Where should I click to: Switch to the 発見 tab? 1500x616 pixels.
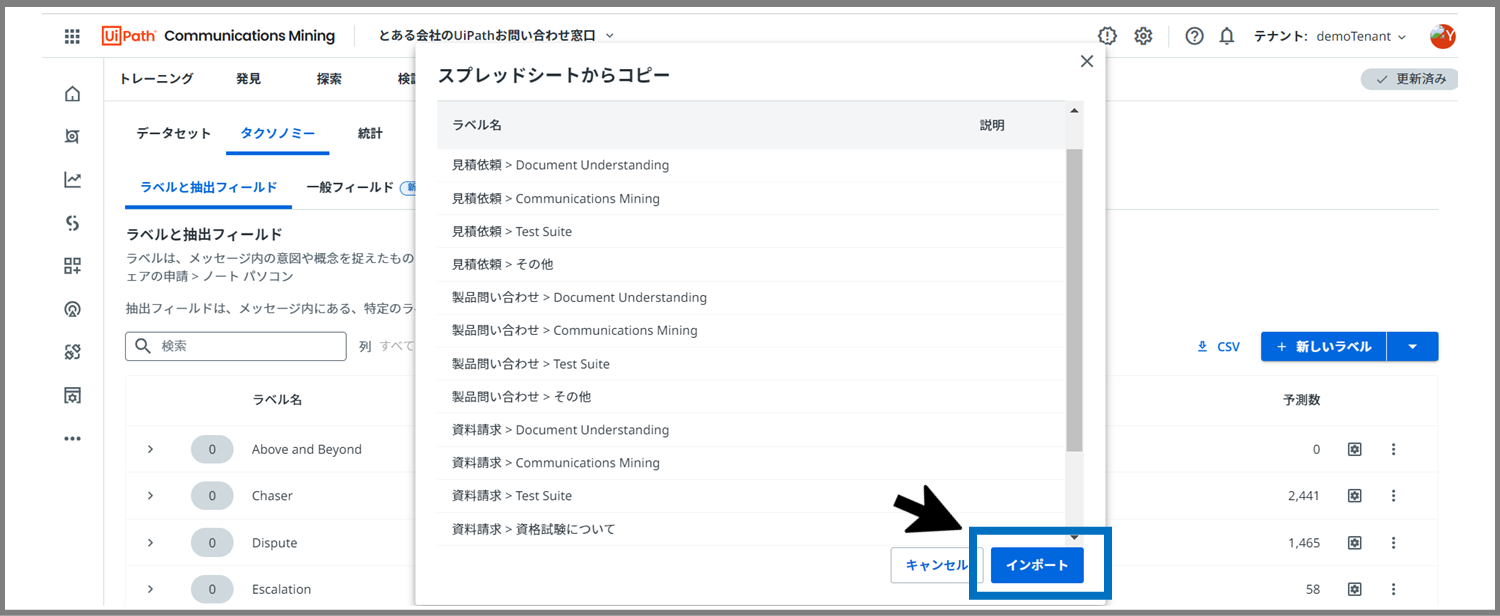click(x=248, y=79)
